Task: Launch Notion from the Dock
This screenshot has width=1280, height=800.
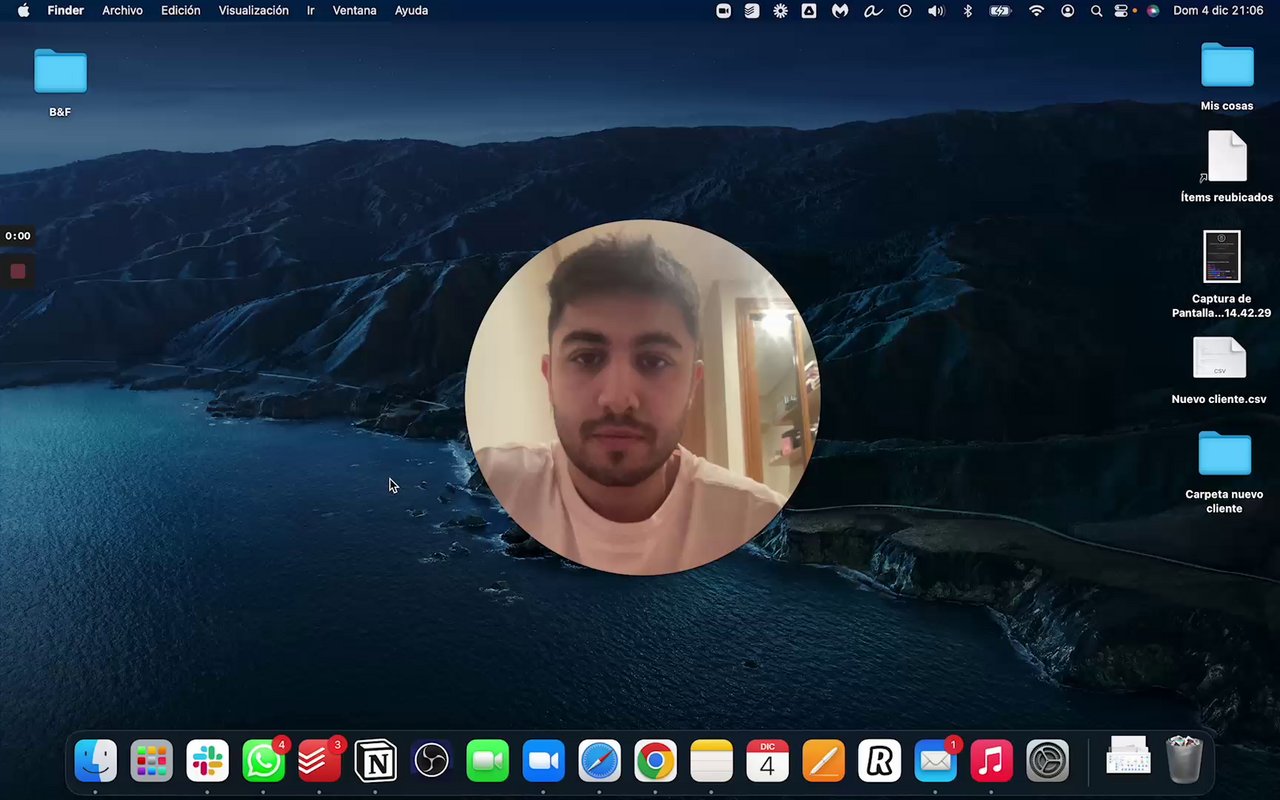Action: tap(376, 762)
